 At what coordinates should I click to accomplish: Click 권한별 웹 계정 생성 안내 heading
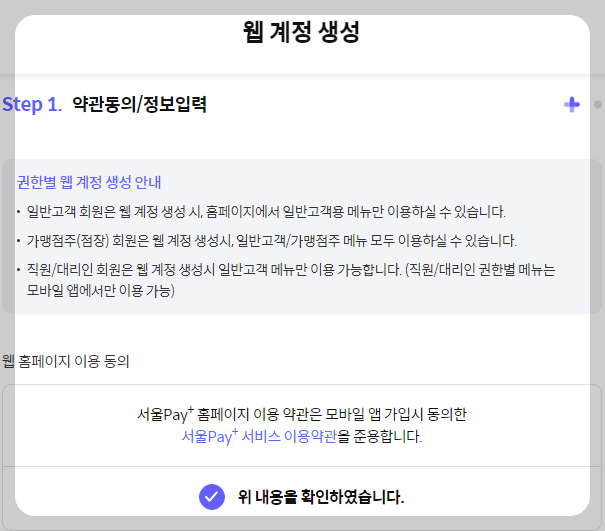[89, 182]
